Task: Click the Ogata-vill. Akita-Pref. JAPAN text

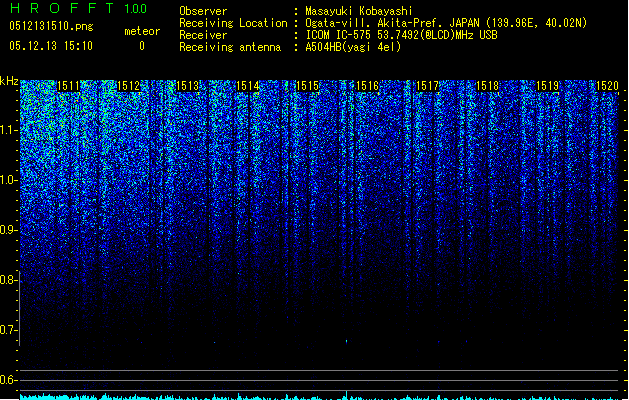Action: (392, 23)
